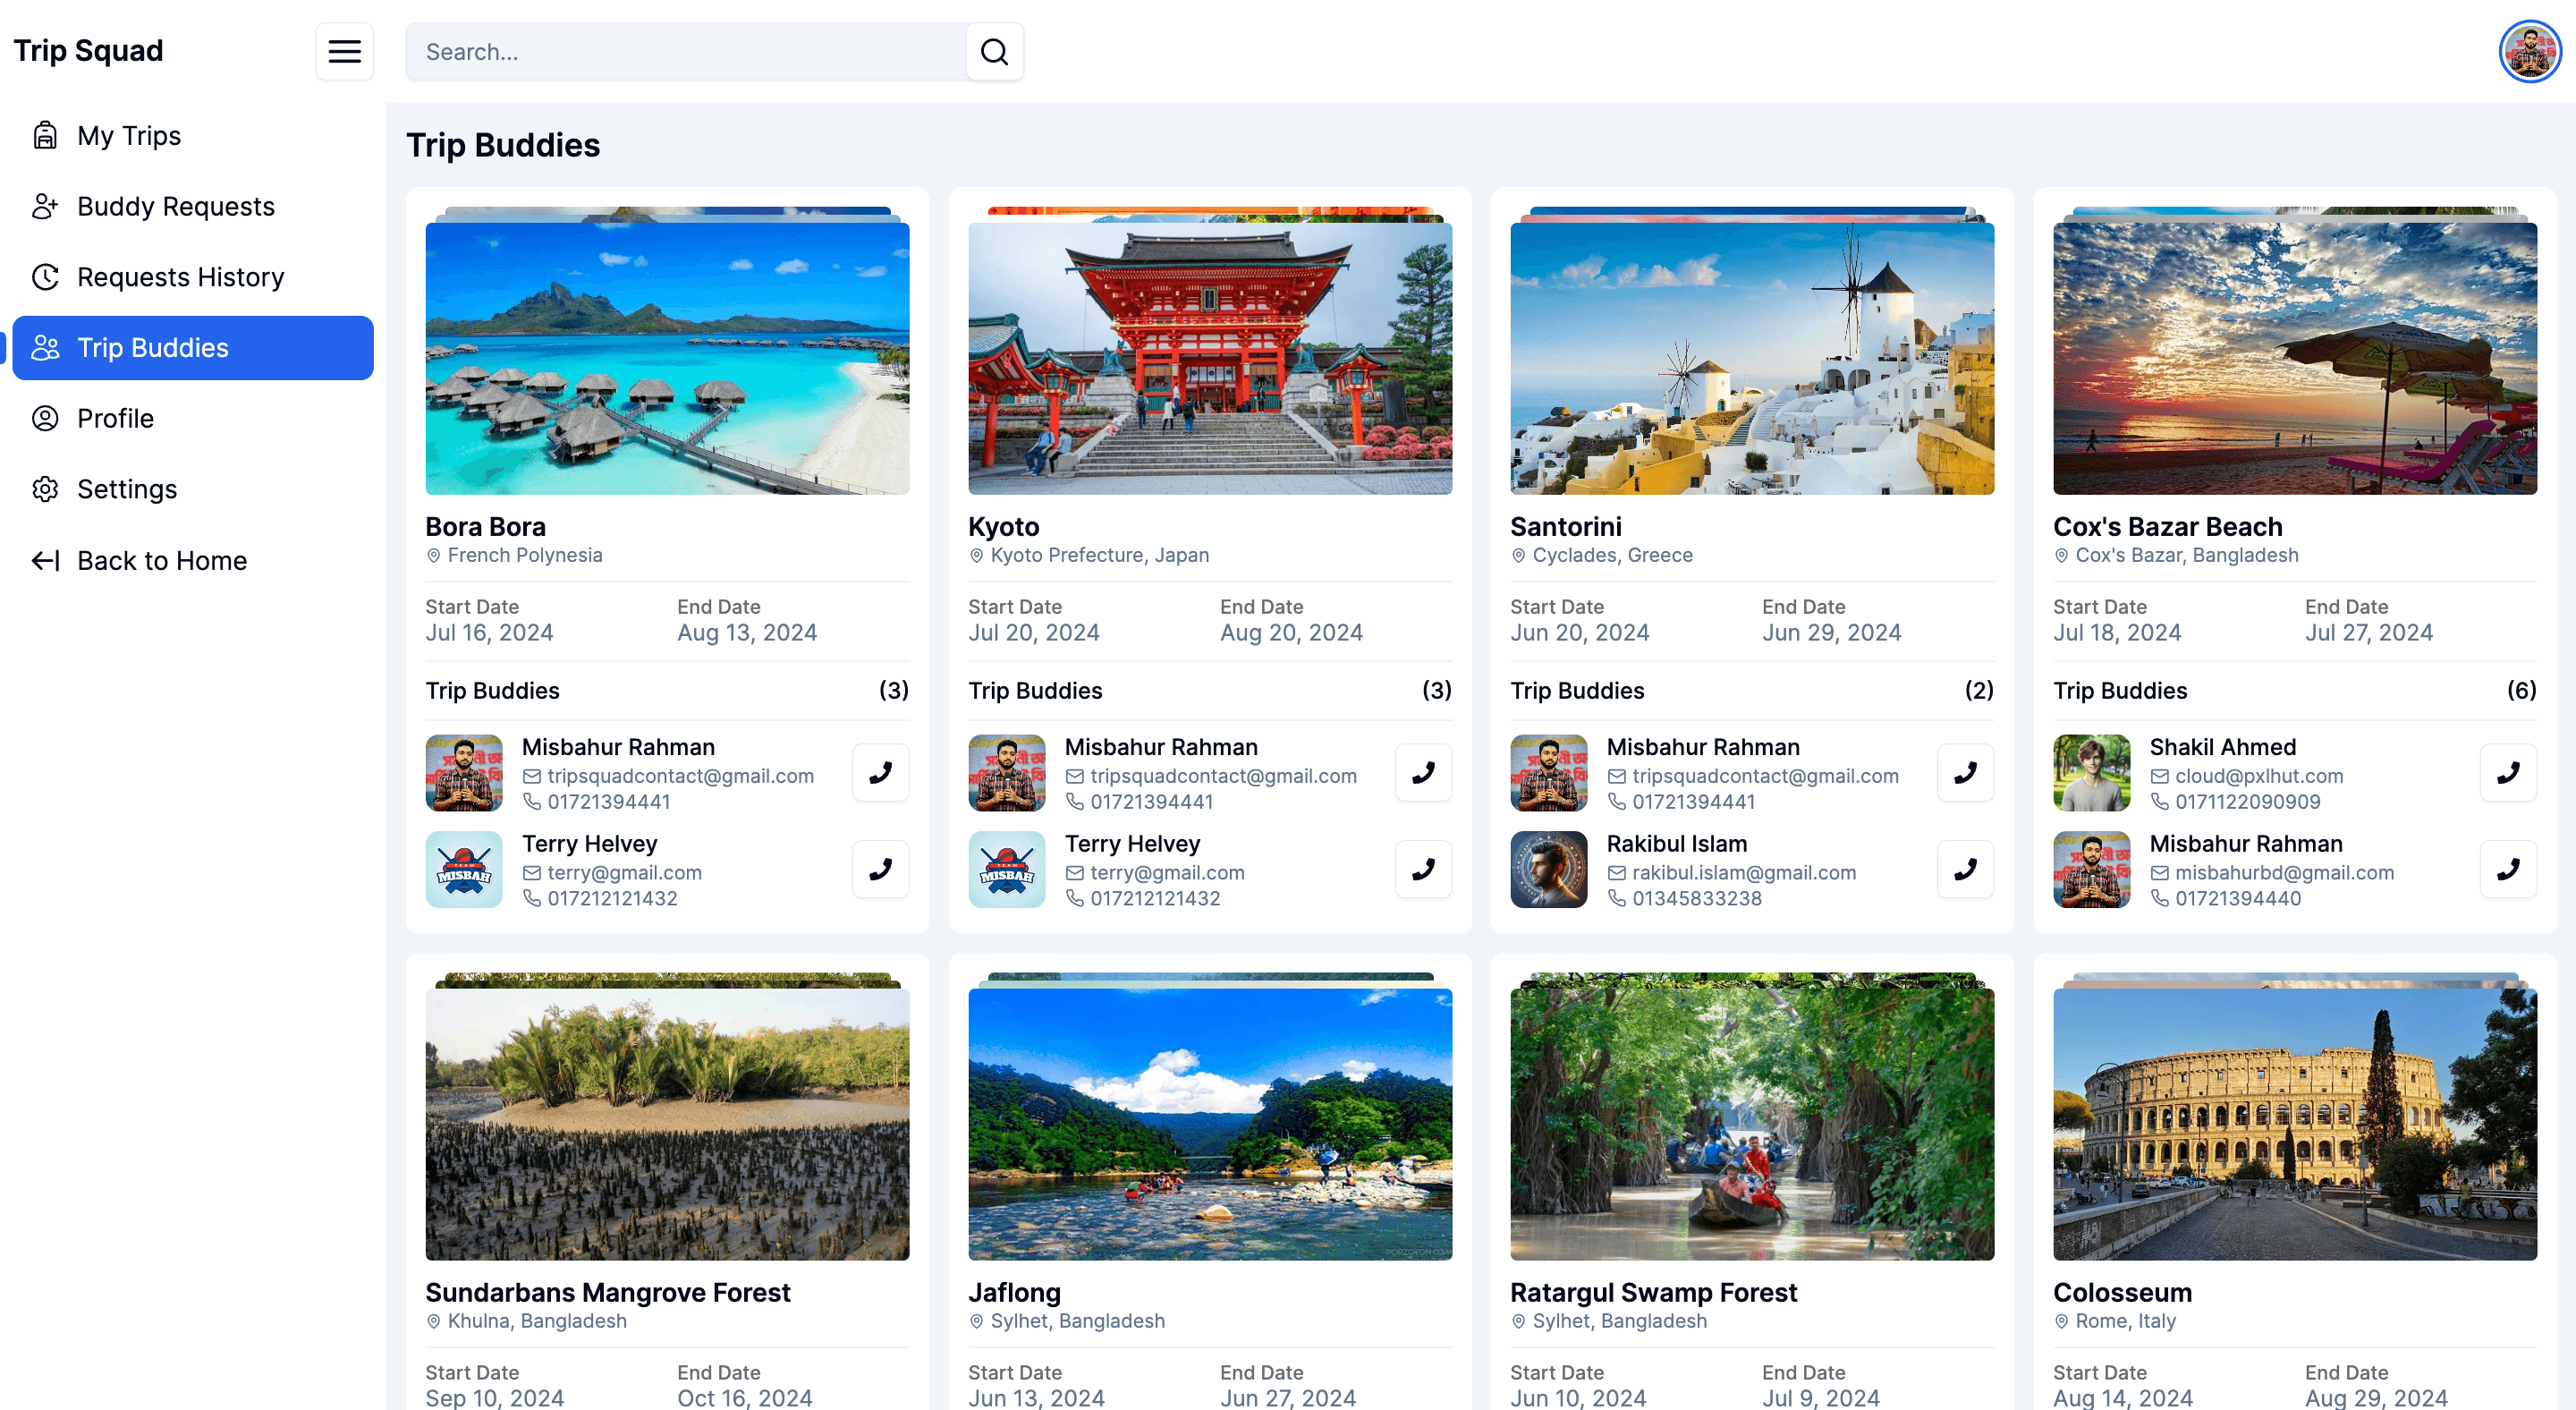Open Buddy Requests page
Image resolution: width=2576 pixels, height=1410 pixels.
tap(192, 206)
